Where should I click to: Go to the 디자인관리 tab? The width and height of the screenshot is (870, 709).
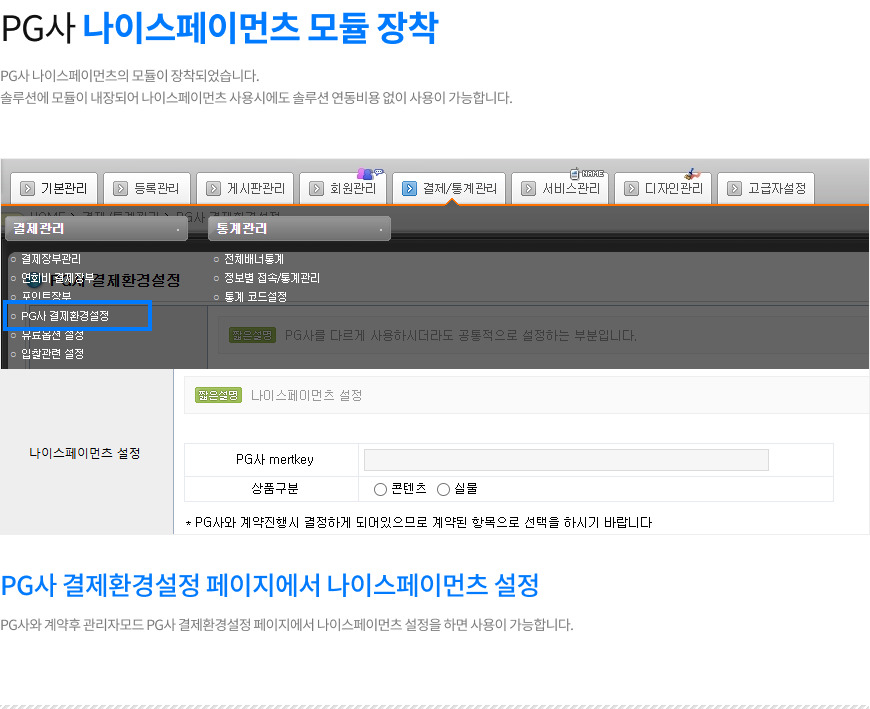(663, 189)
